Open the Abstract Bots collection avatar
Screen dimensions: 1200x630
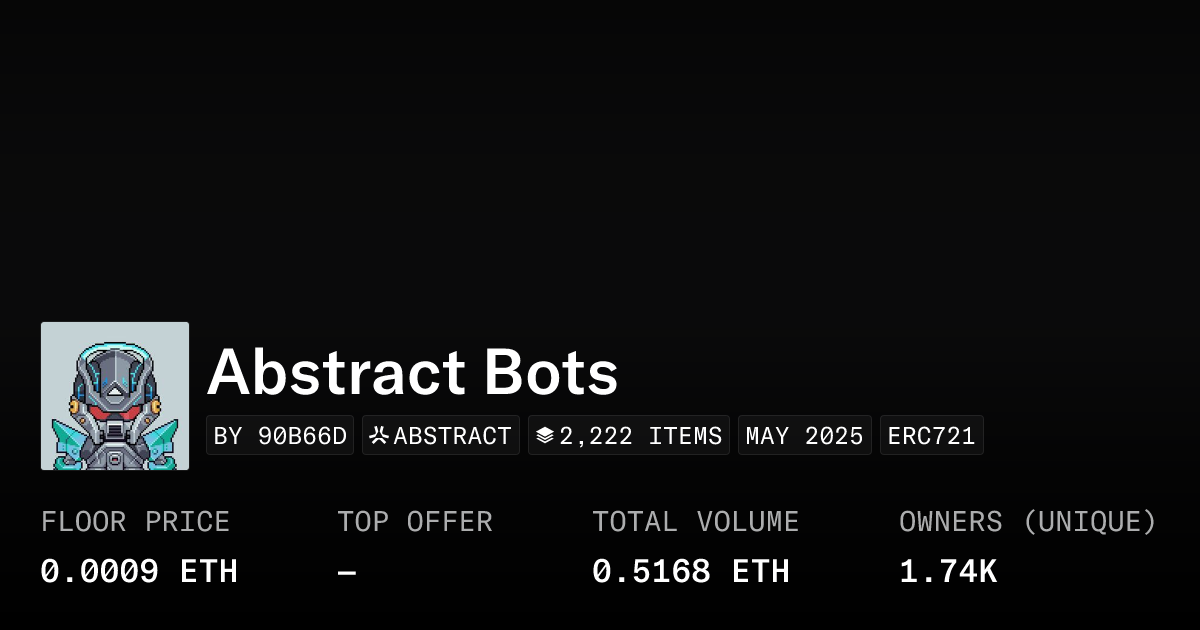(x=115, y=396)
